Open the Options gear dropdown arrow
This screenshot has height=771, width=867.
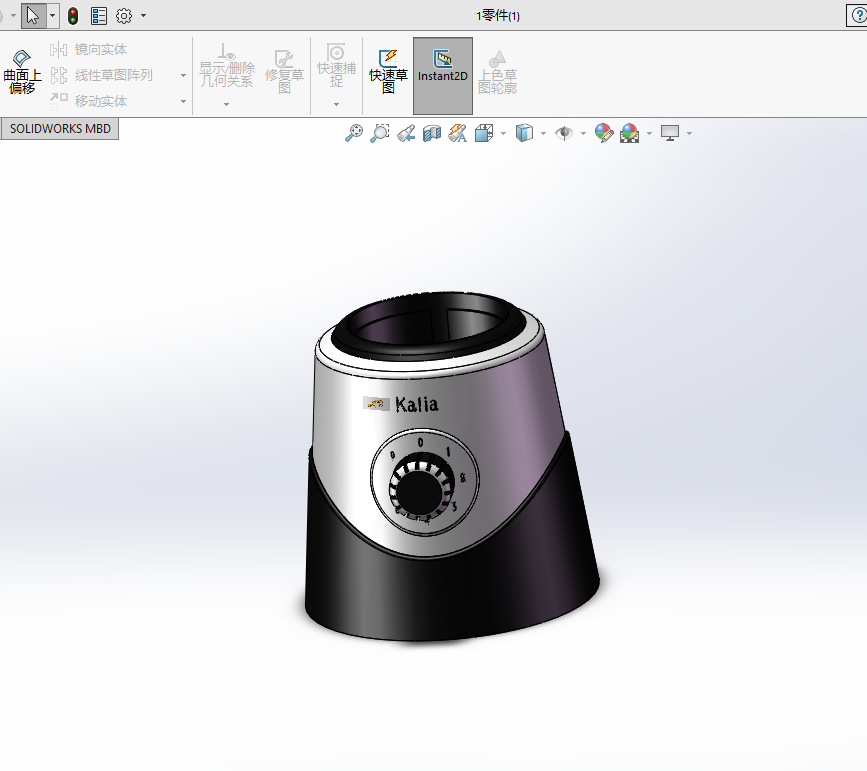[x=144, y=16]
